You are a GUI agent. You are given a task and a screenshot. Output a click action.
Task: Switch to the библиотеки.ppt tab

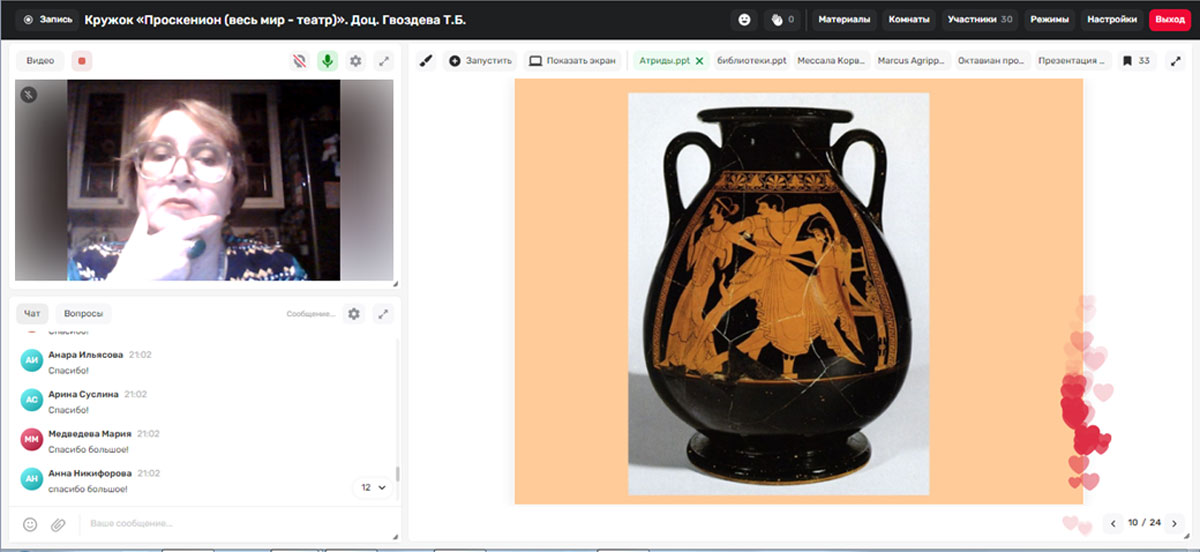(x=752, y=61)
